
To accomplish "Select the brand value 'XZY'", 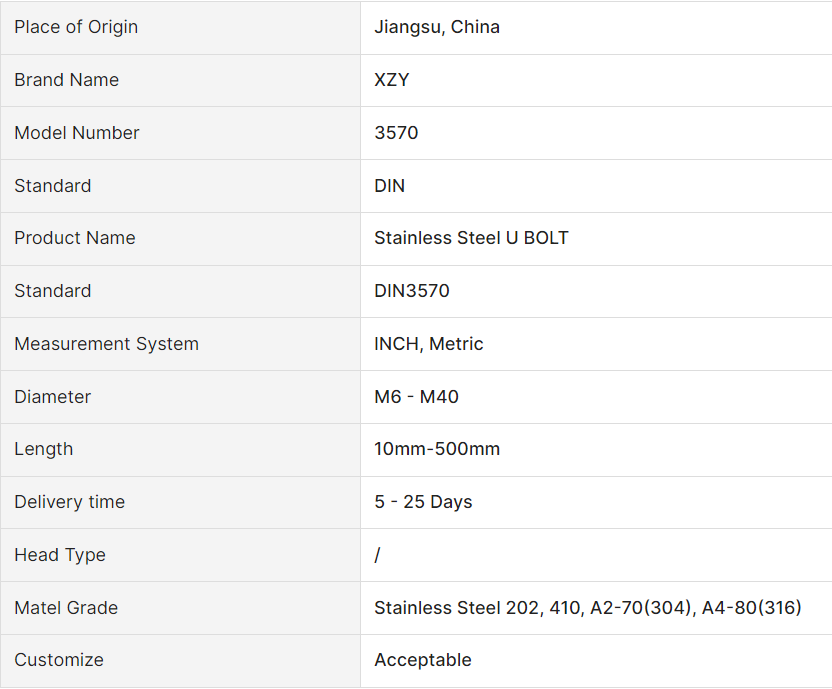I will (x=392, y=80).
